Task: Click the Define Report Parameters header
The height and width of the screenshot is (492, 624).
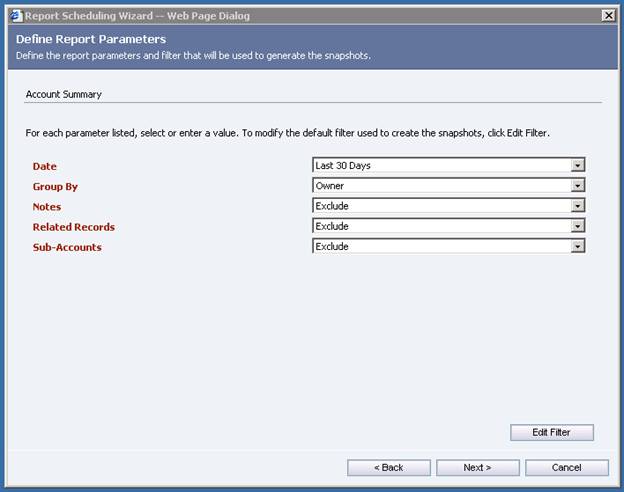Action: (91, 39)
